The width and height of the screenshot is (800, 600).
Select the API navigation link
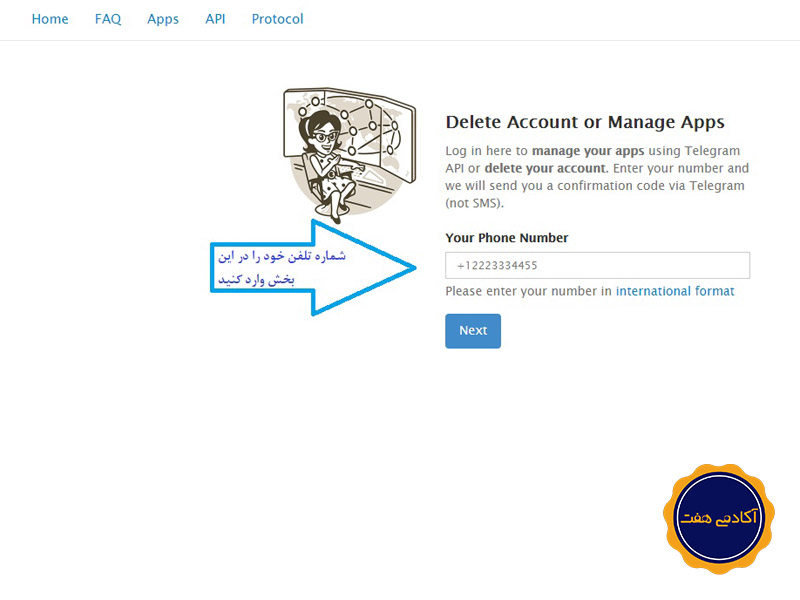(215, 19)
